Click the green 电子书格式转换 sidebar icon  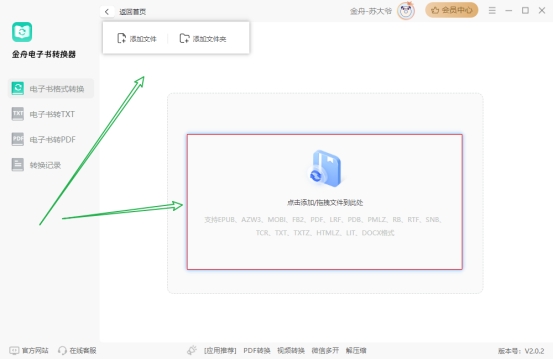coord(18,88)
